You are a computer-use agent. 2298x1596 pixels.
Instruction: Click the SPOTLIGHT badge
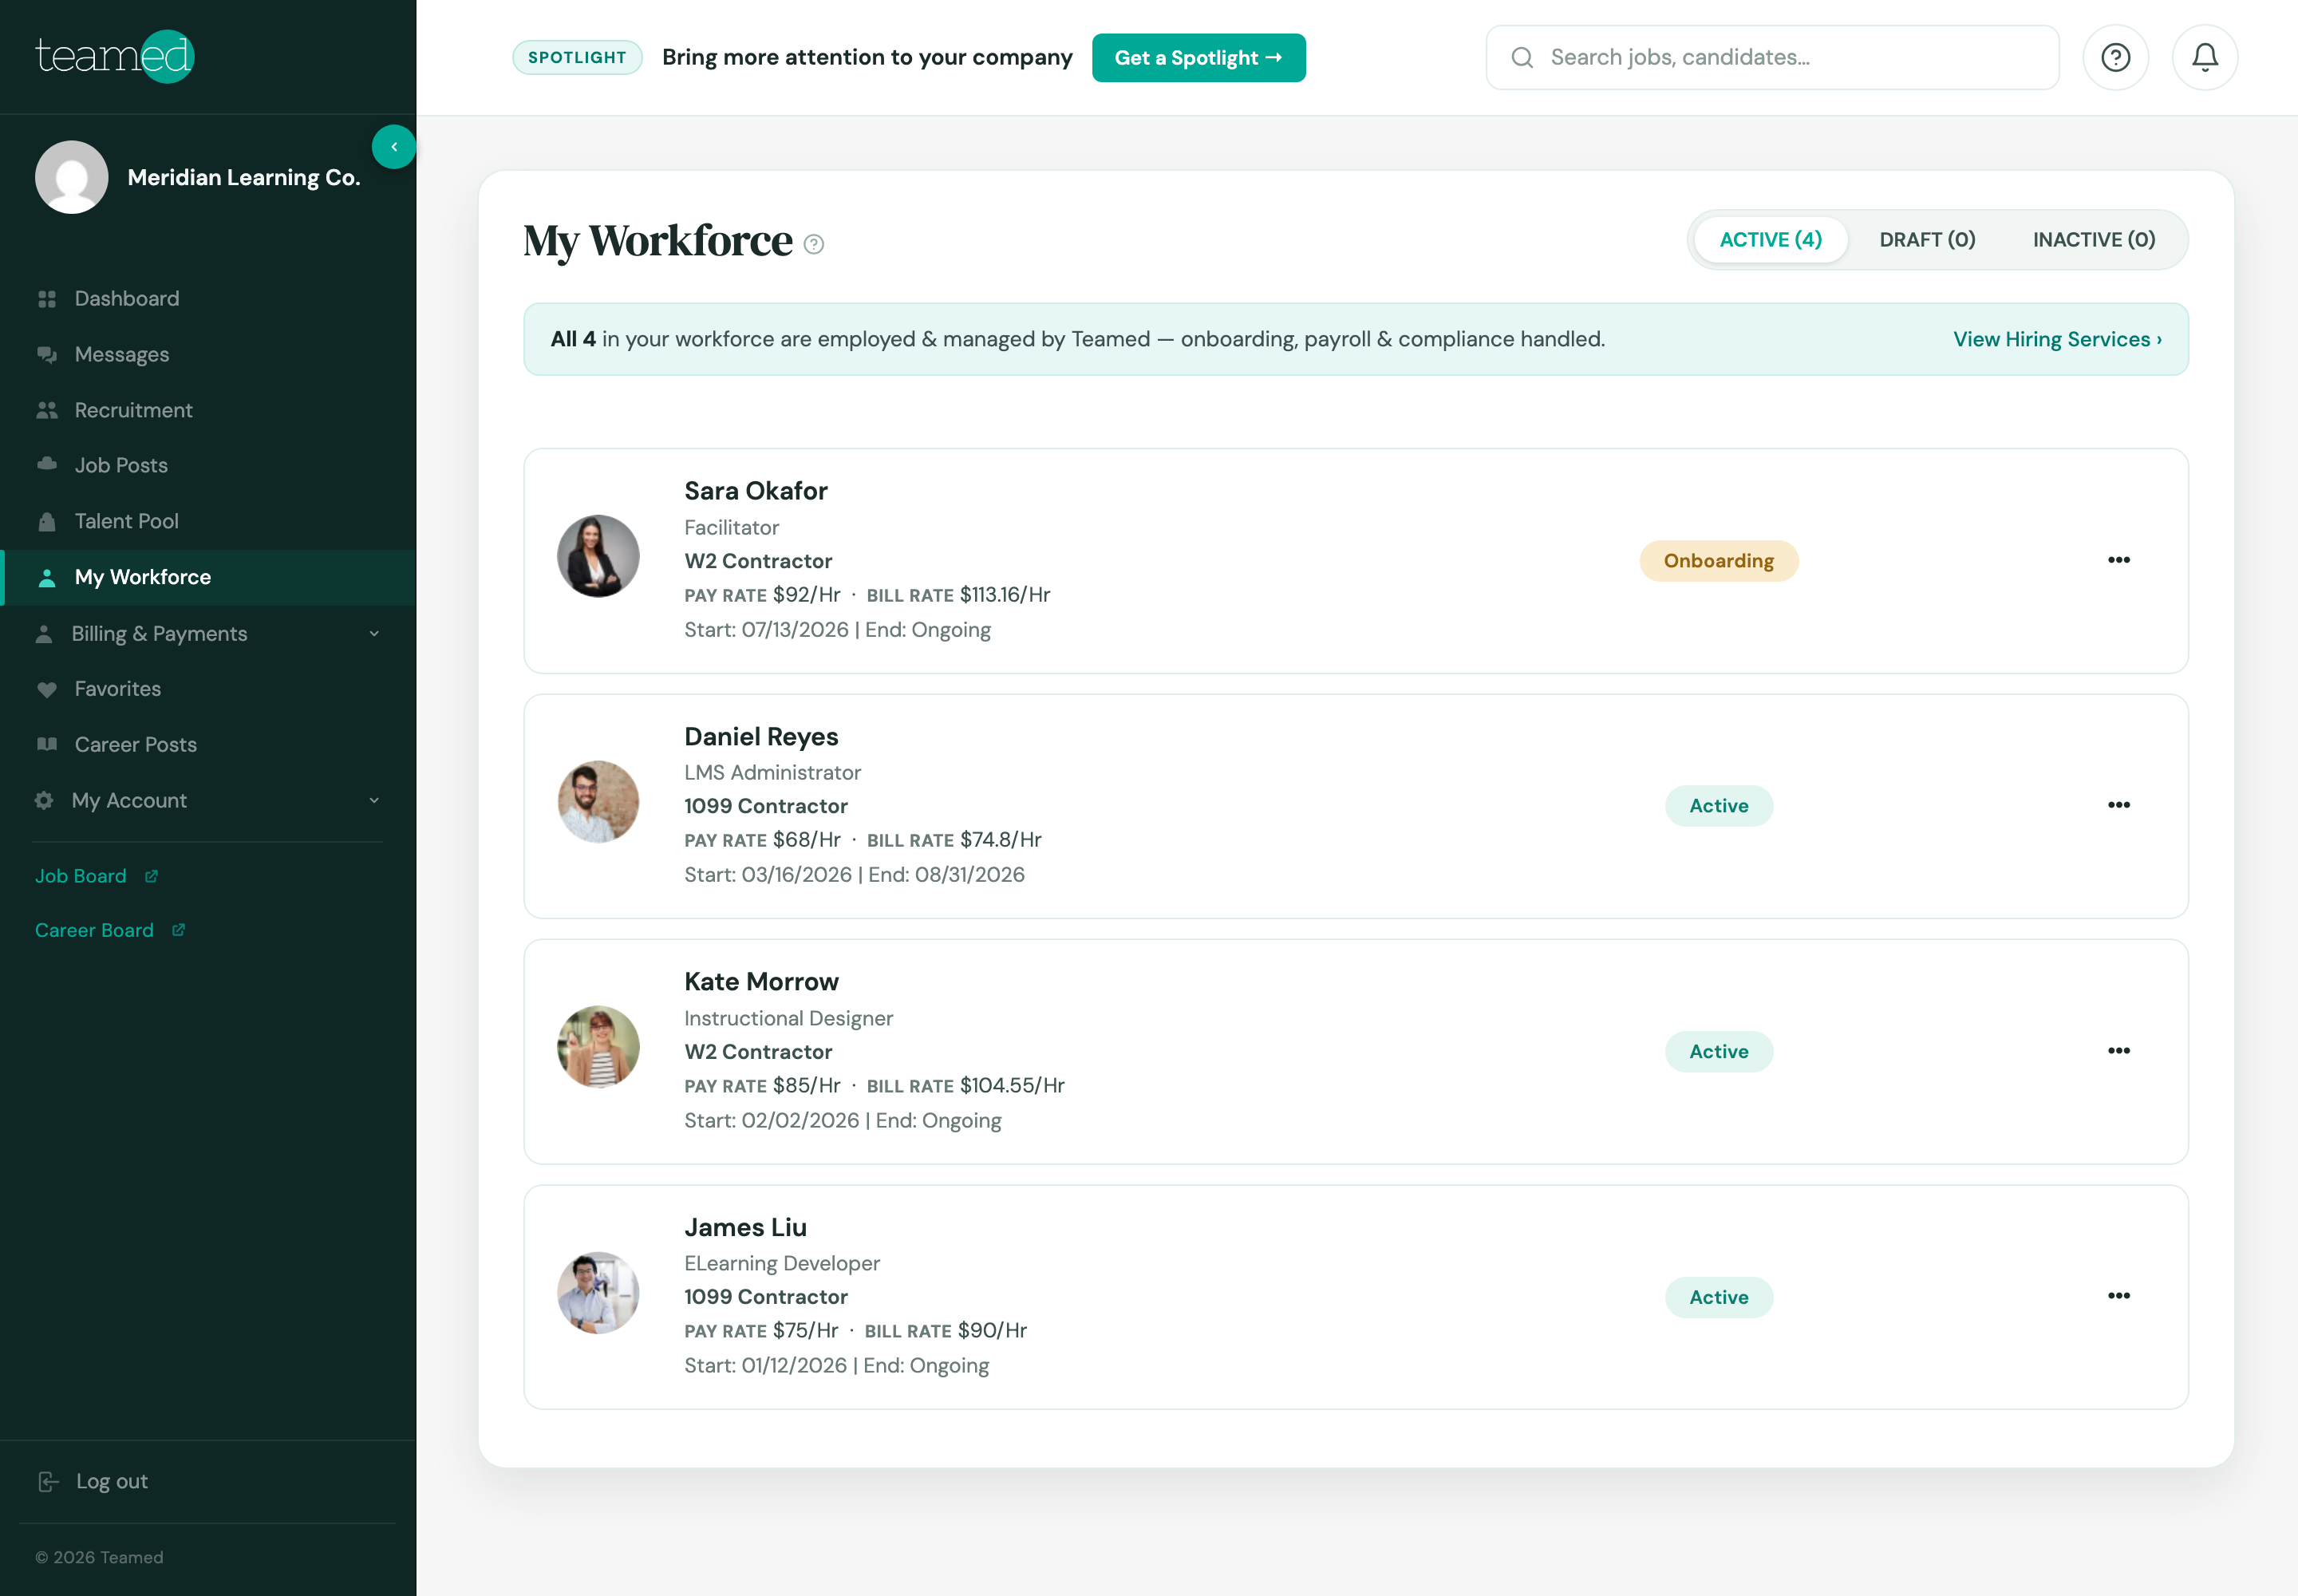click(x=577, y=58)
